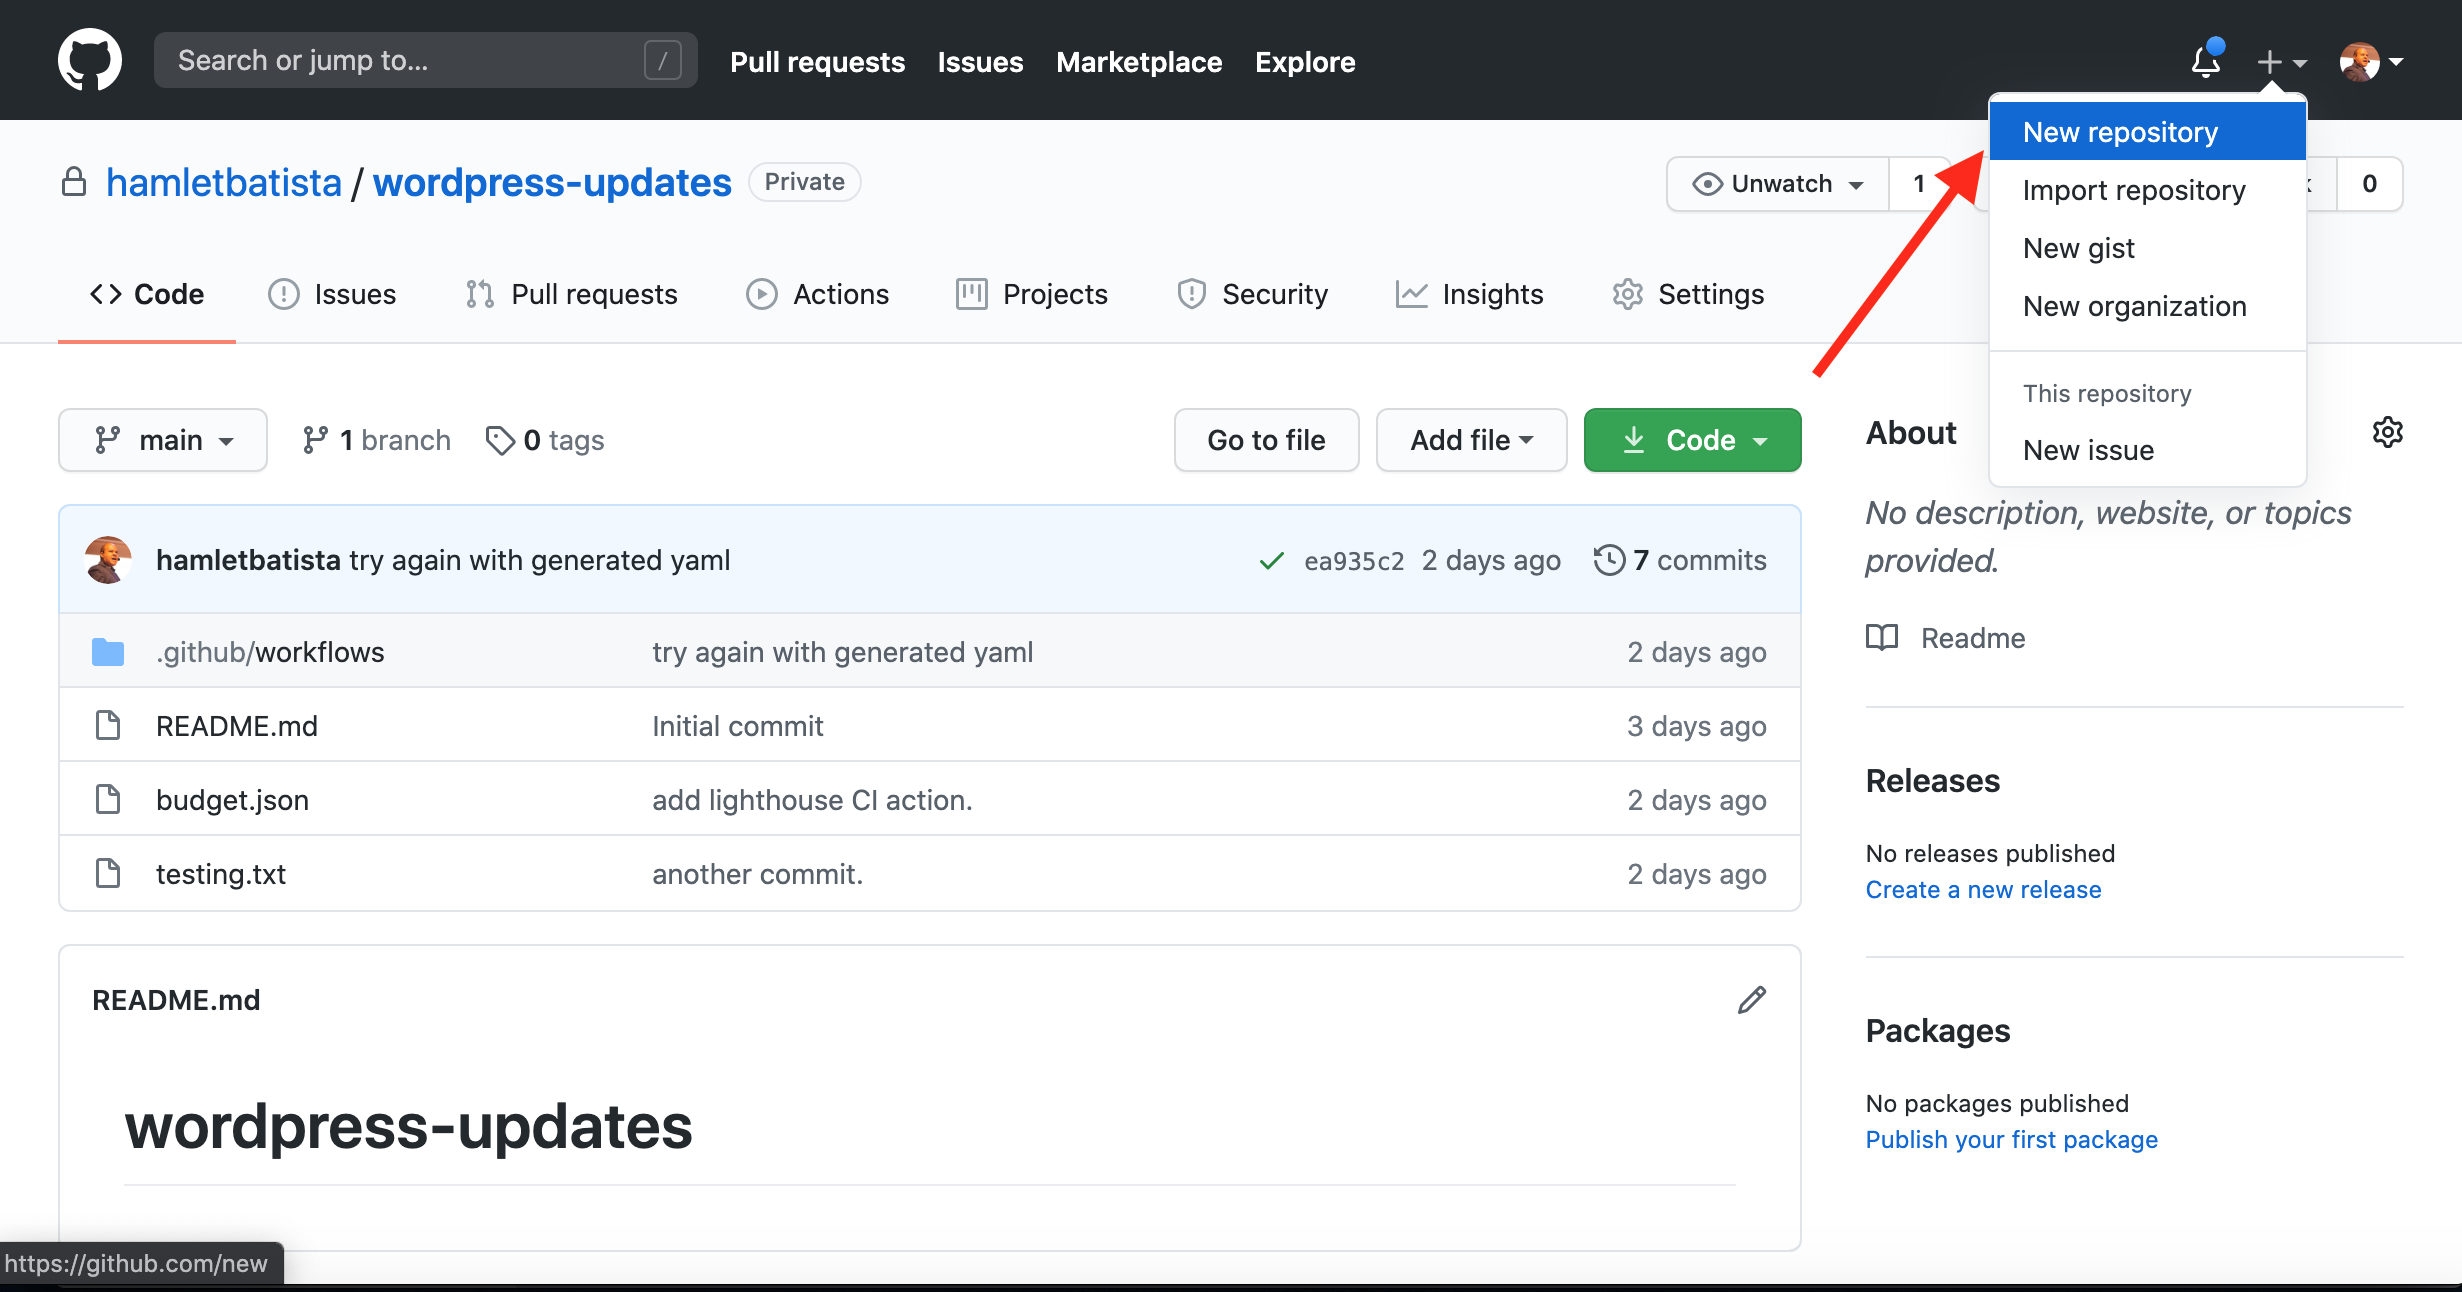Open the Insights tab
2462x1292 pixels.
pos(1470,294)
